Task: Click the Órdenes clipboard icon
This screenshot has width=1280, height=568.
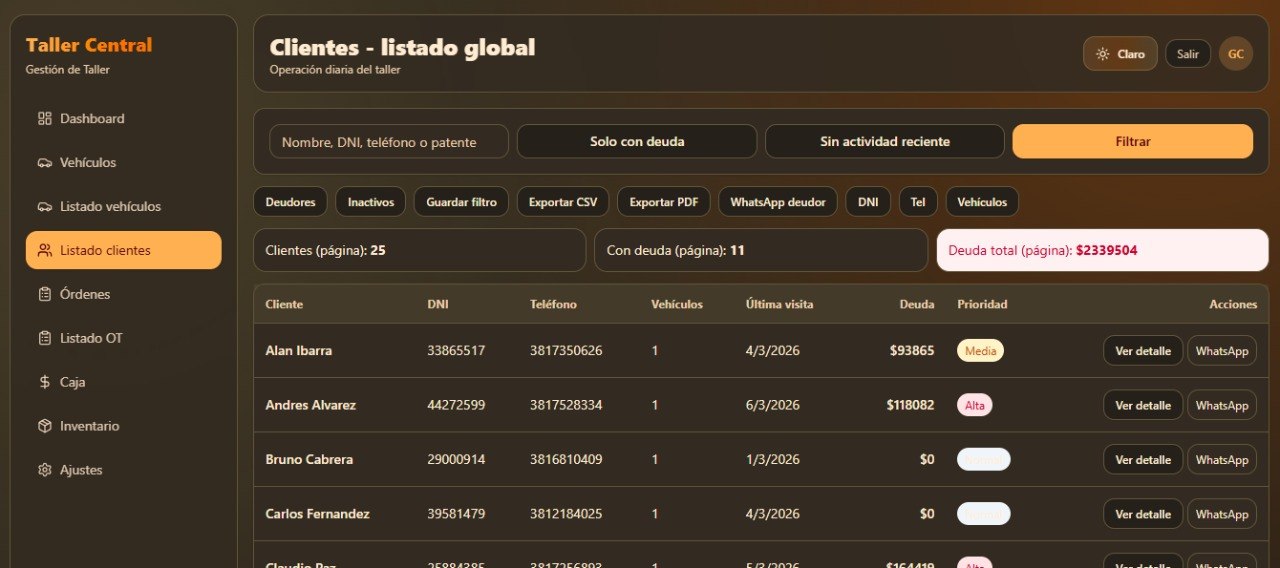Action: [x=44, y=295]
